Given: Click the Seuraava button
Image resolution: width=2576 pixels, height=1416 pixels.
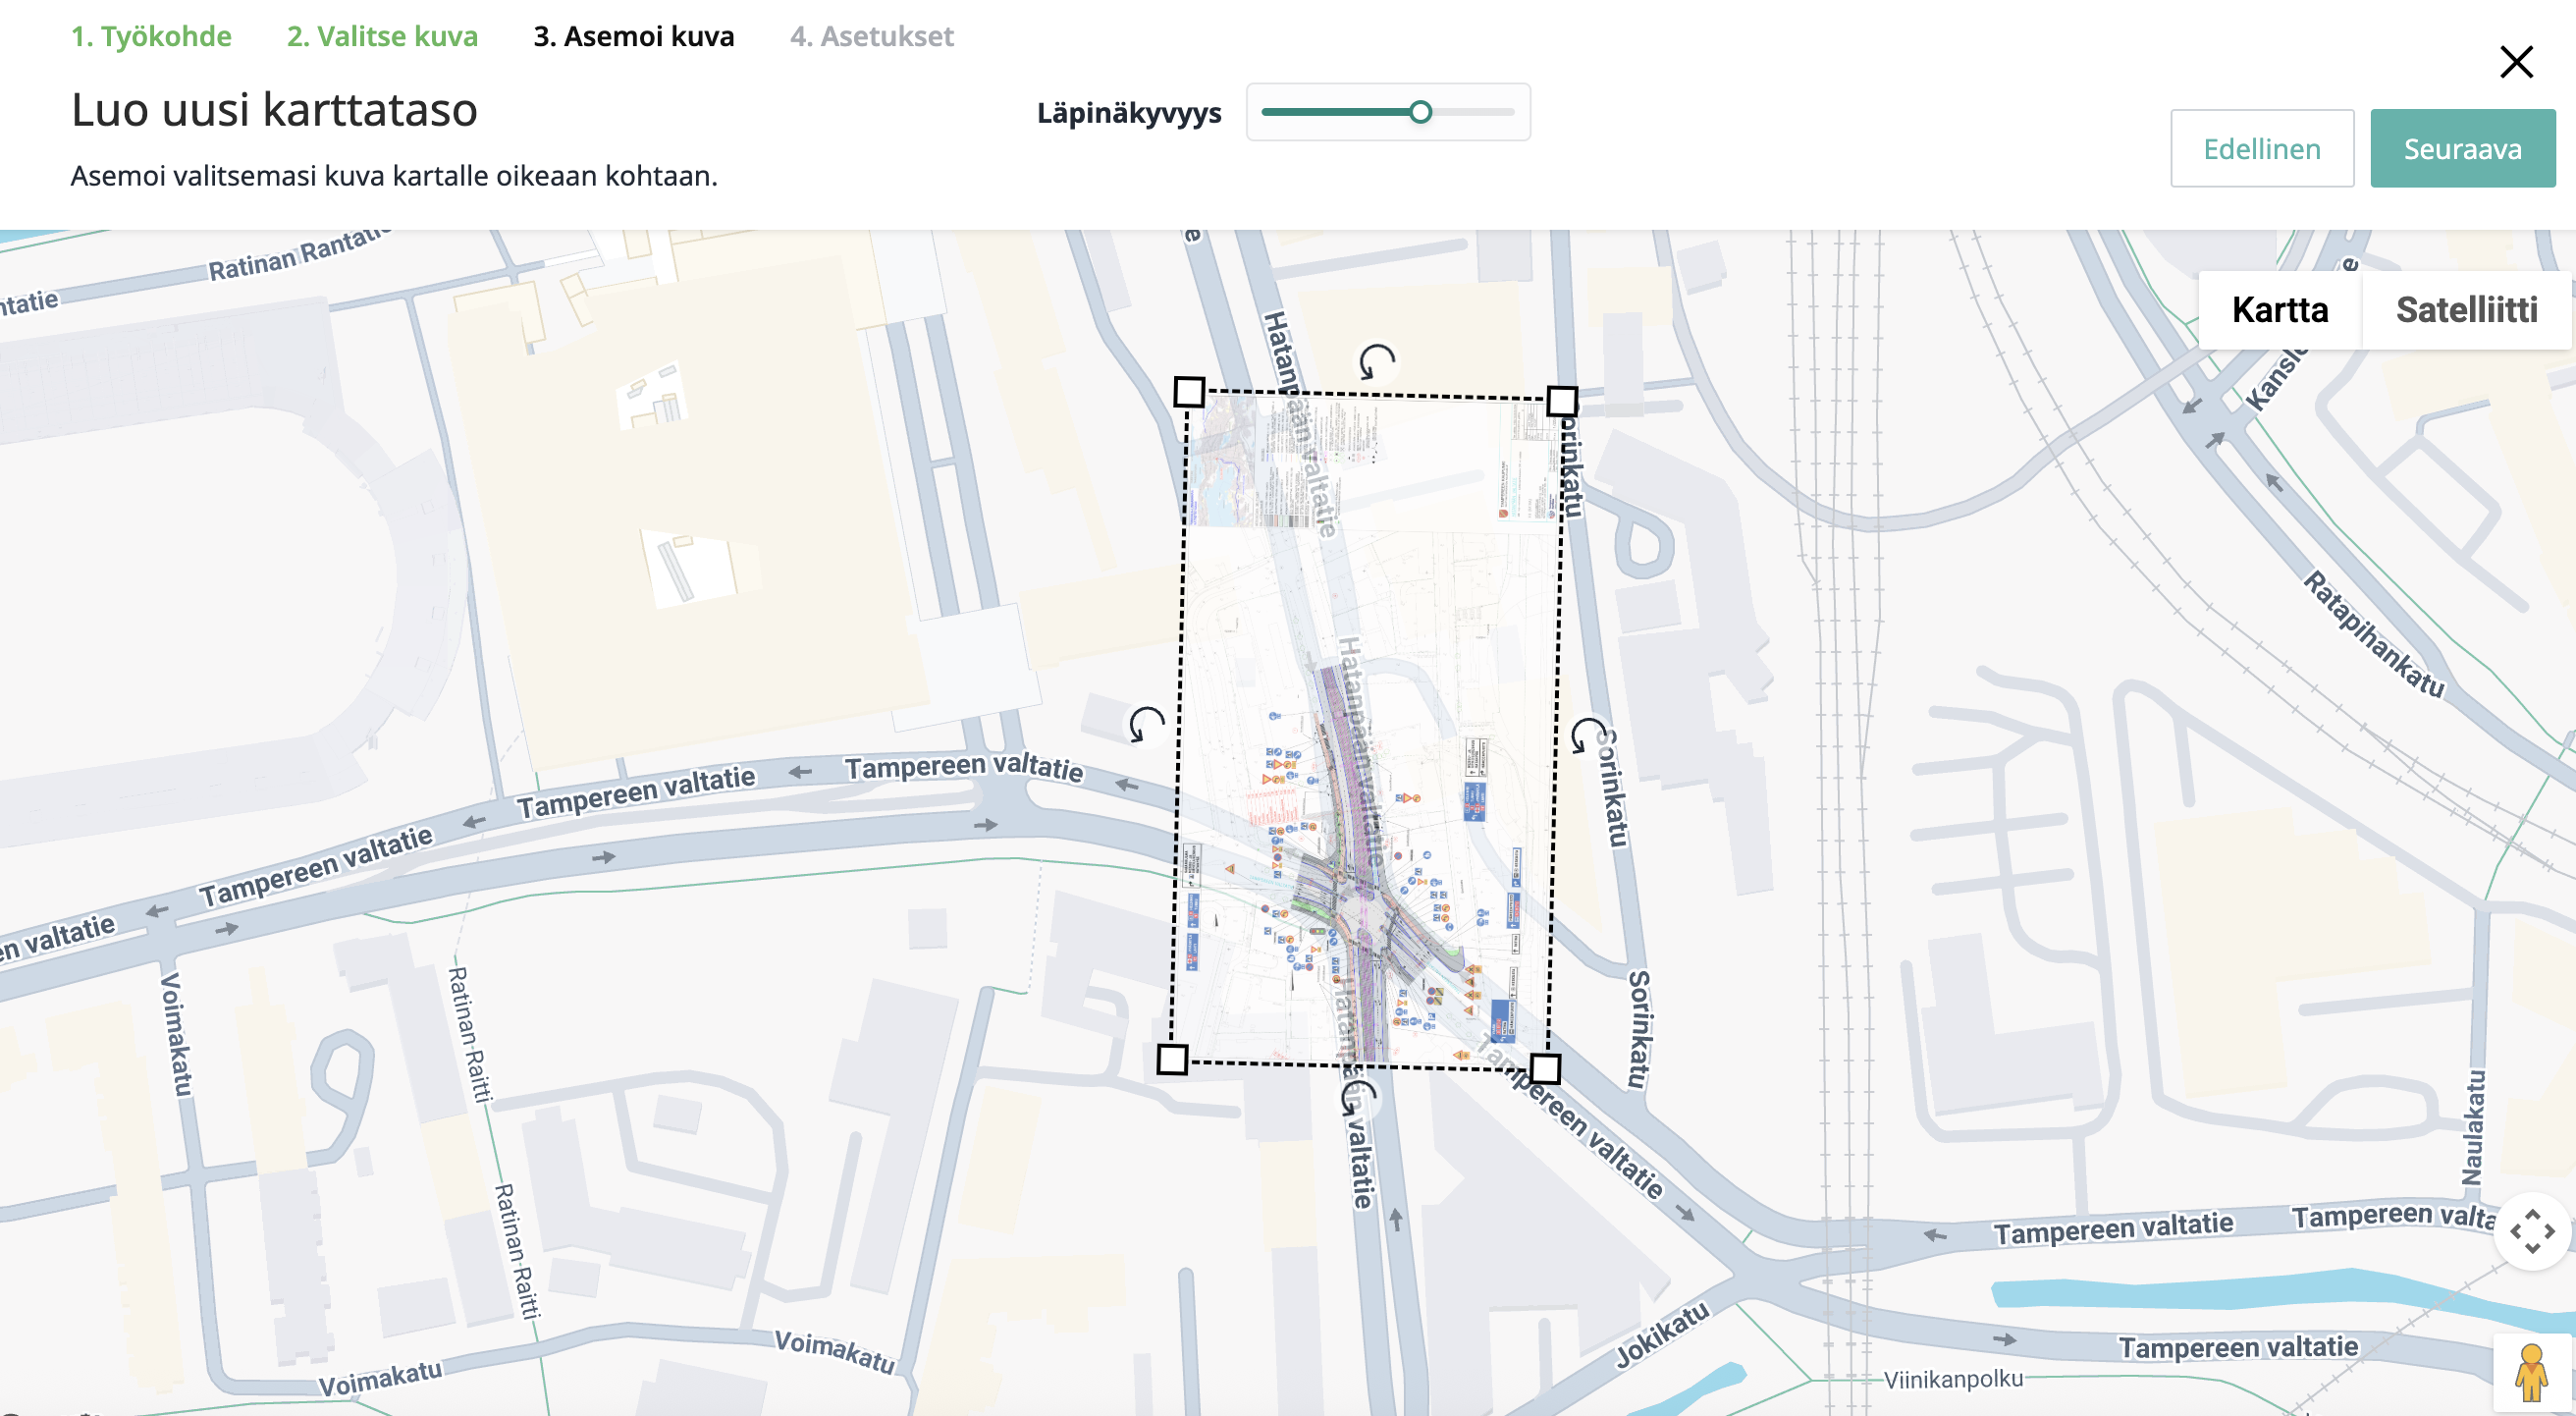Looking at the screenshot, I should click(2462, 148).
